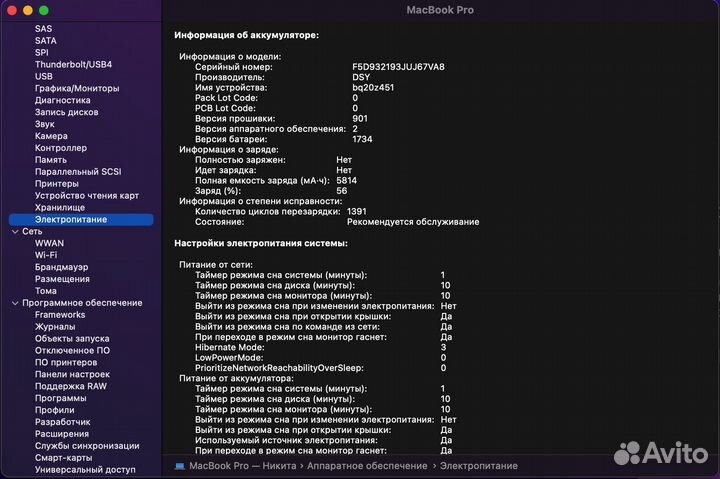
Task: Select charge percent value 56
Action: pos(342,191)
